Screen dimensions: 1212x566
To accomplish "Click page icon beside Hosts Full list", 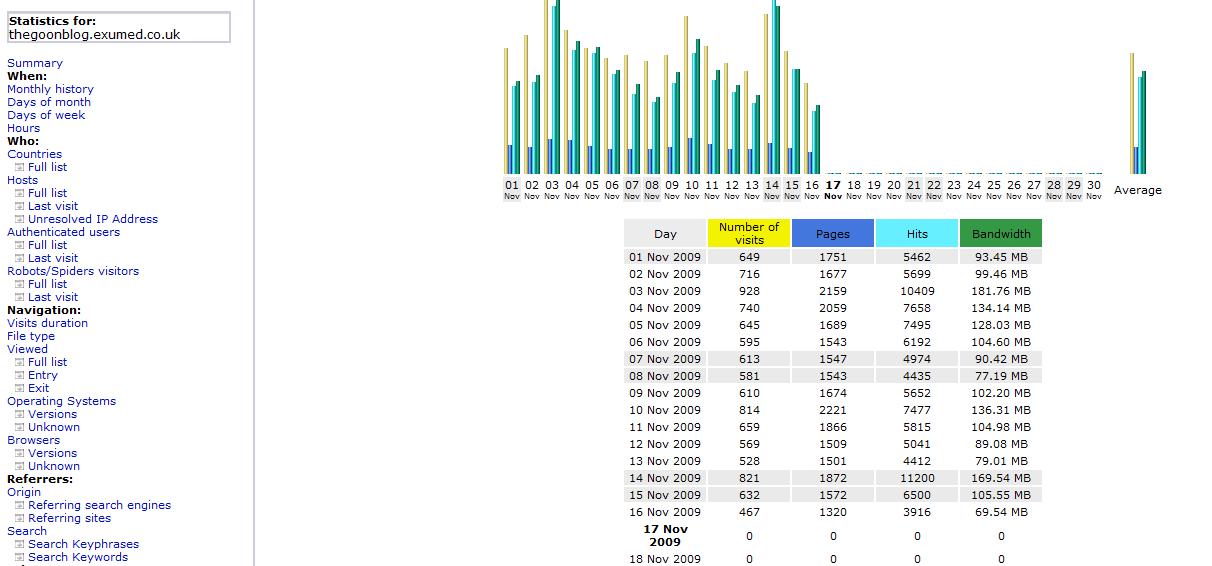I will [19, 193].
